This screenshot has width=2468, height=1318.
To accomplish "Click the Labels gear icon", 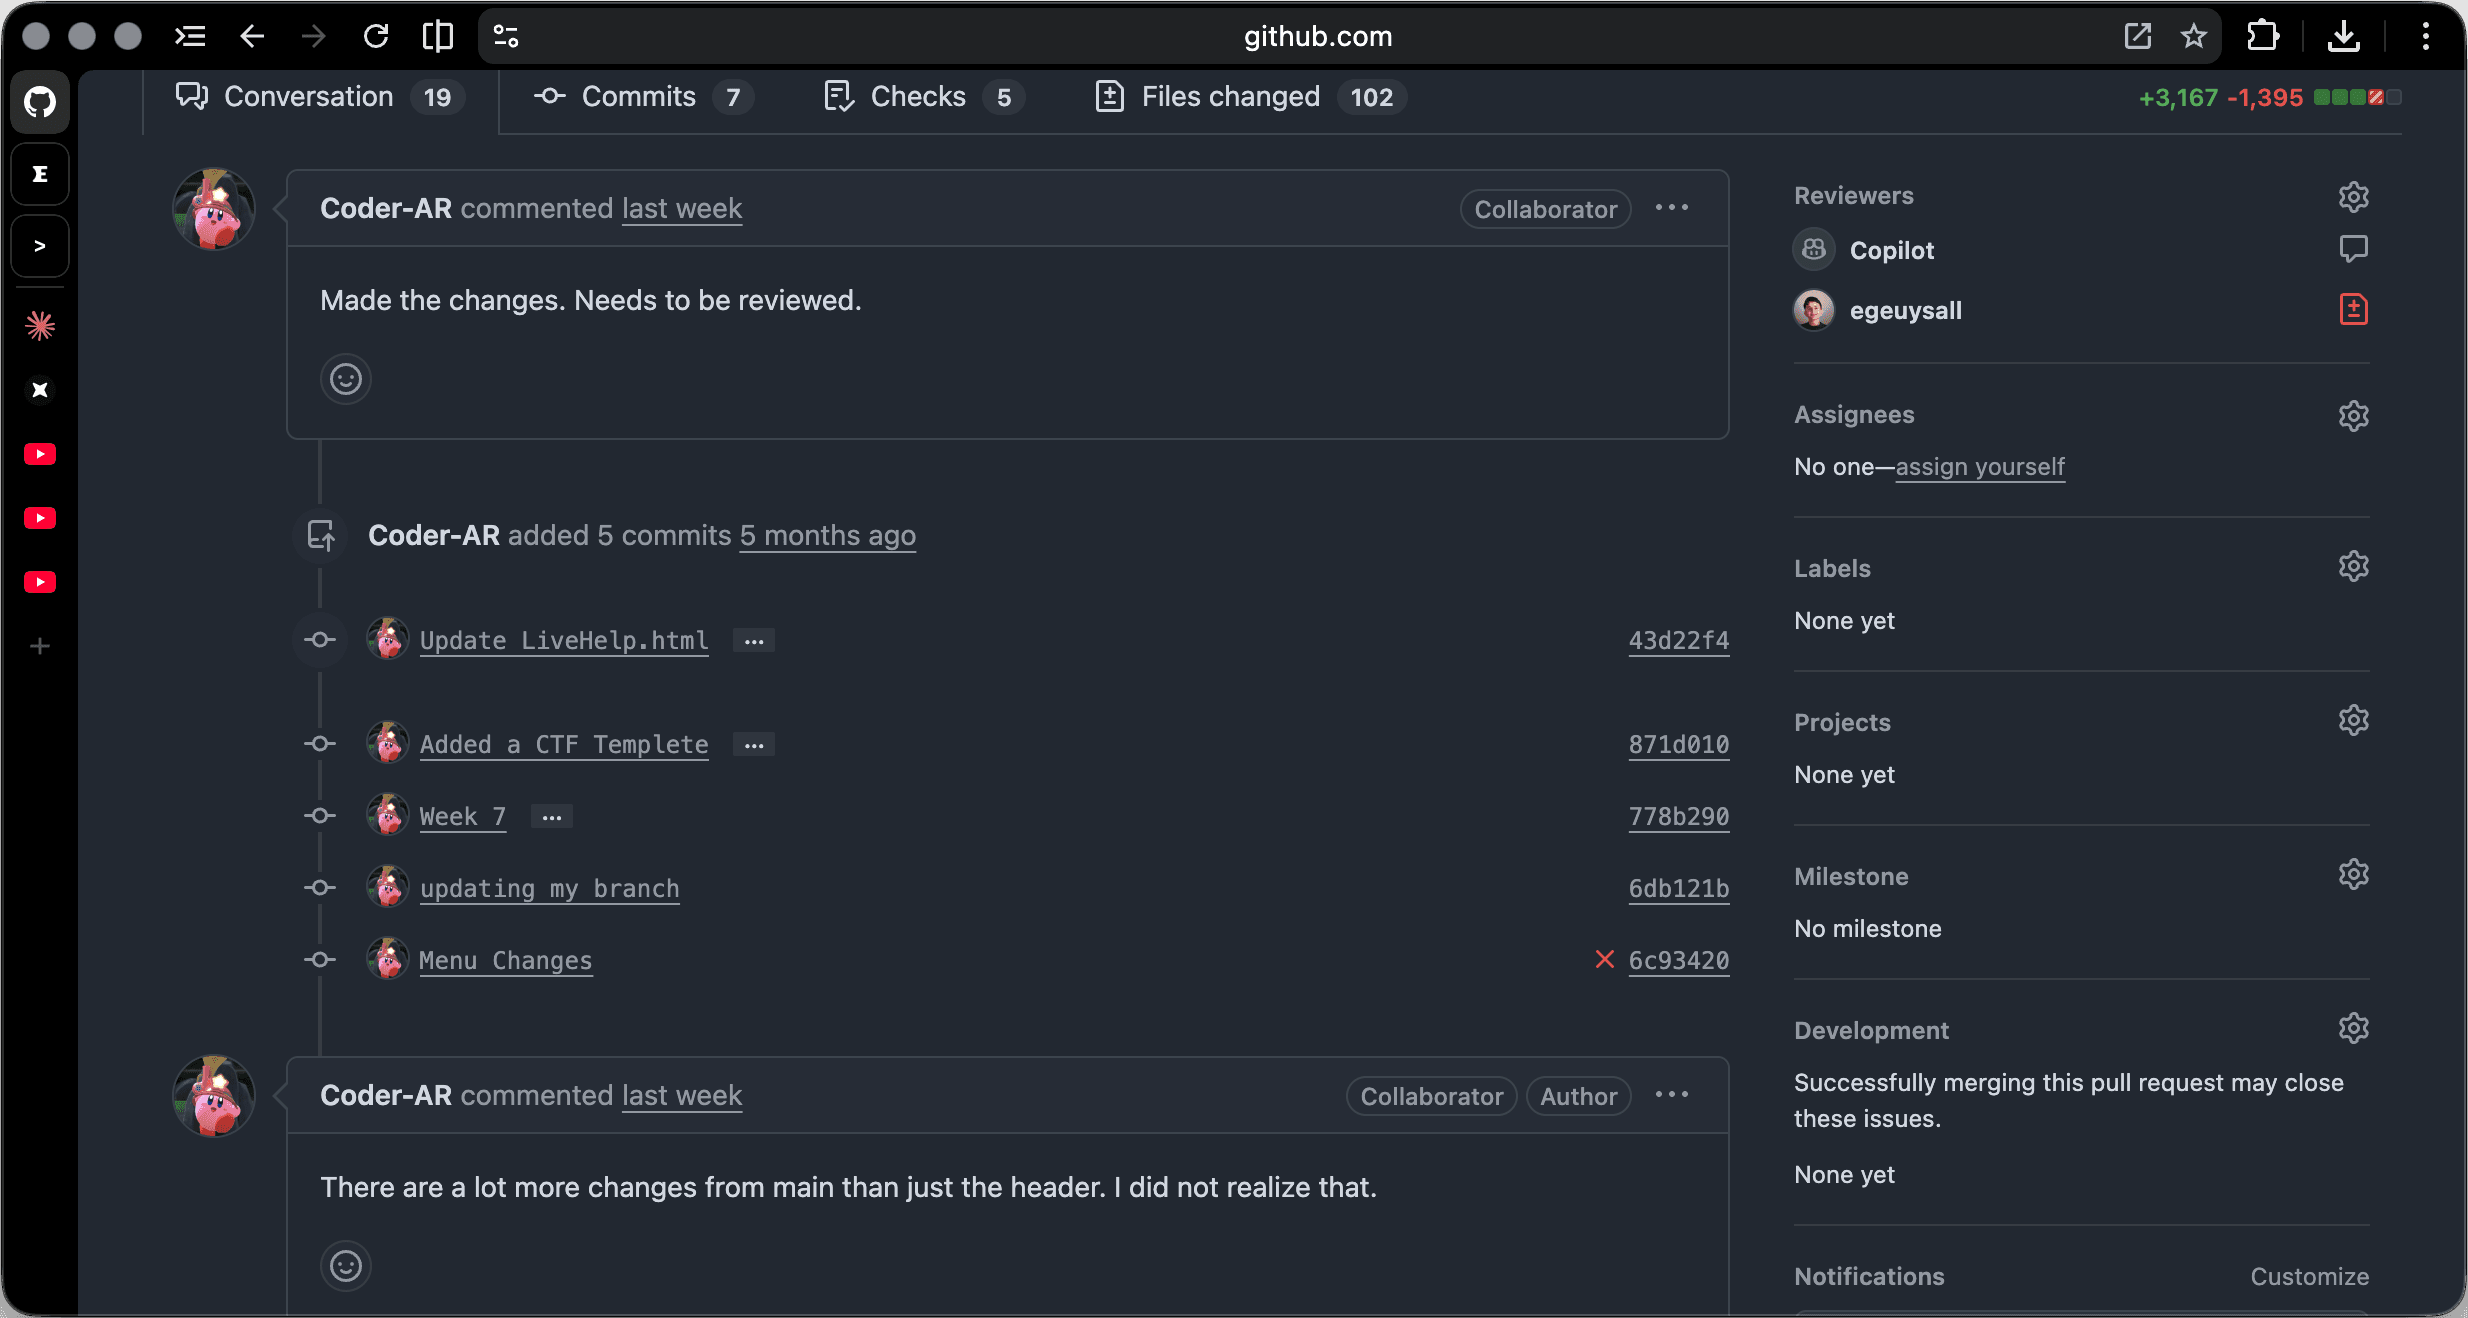I will tap(2353, 567).
